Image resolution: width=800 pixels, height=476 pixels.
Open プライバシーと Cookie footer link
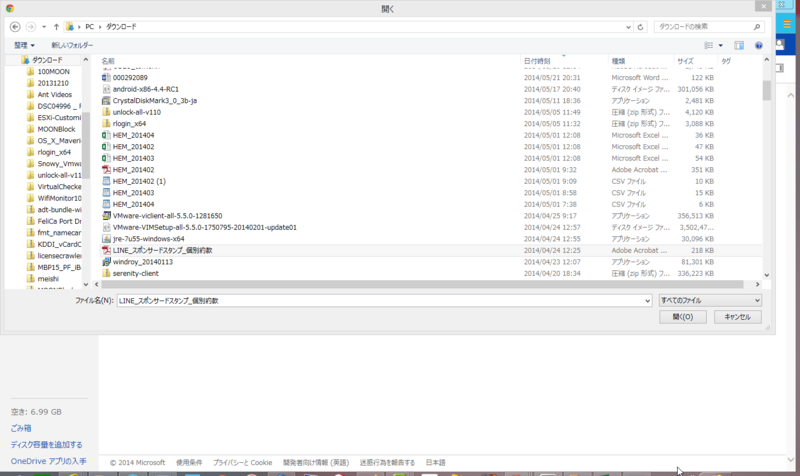point(242,462)
